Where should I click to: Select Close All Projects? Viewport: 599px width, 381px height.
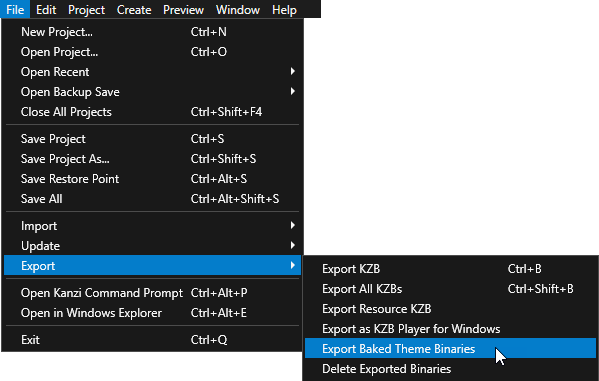[x=152, y=112]
